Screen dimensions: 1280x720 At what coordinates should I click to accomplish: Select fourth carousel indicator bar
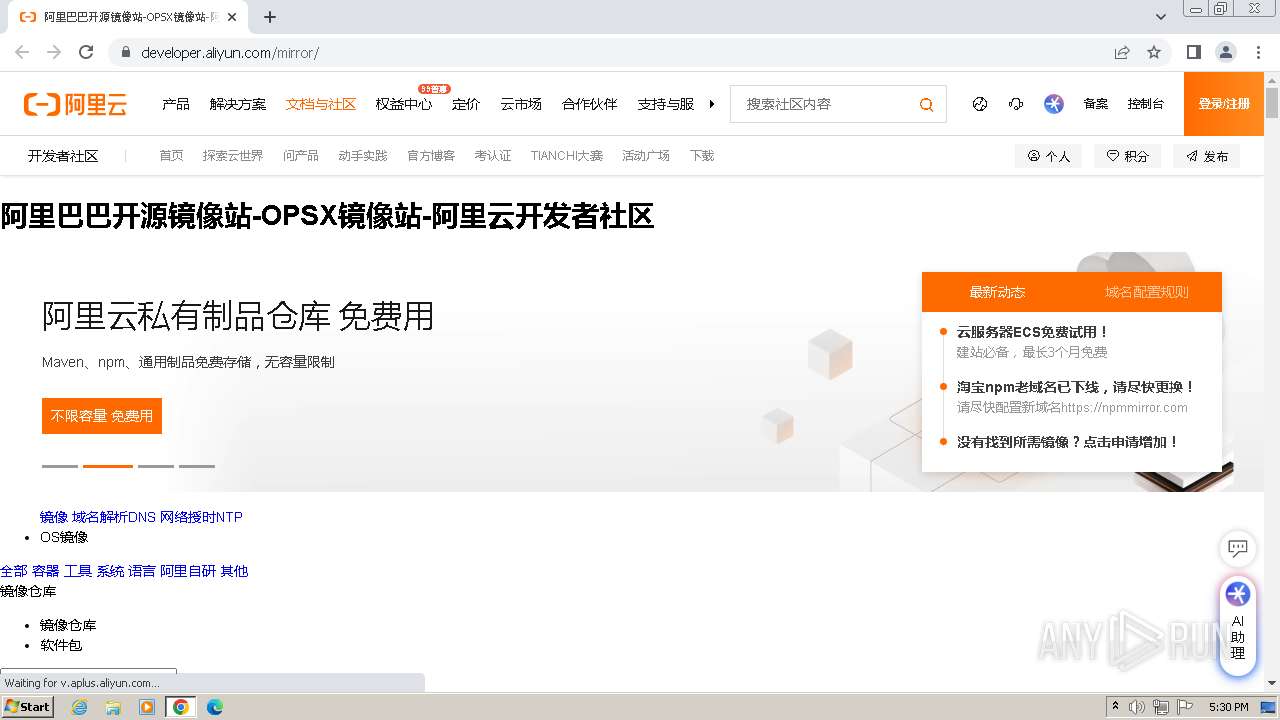pyautogui.click(x=197, y=466)
